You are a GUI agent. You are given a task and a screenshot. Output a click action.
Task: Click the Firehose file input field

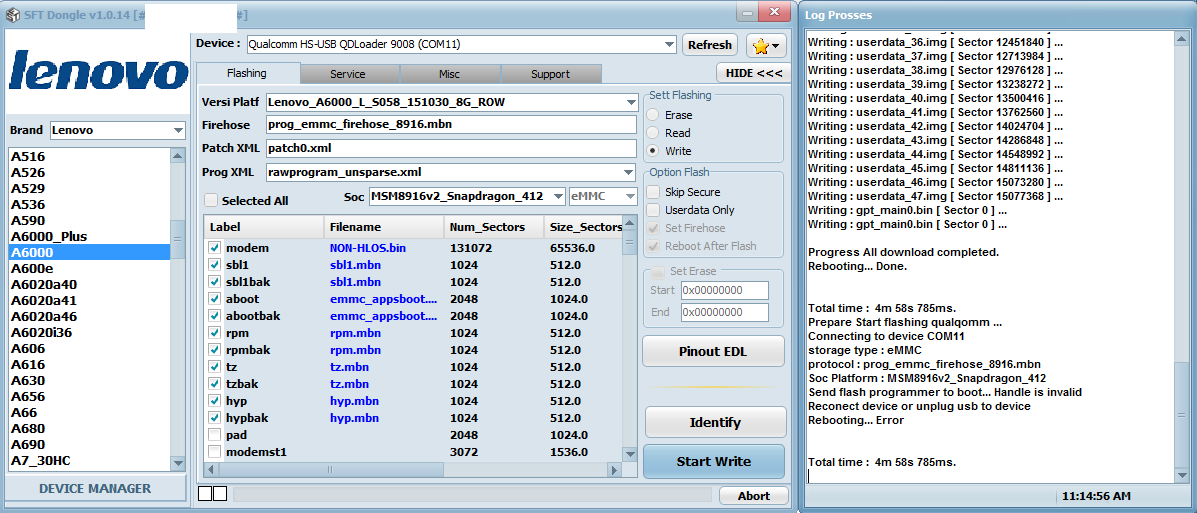pos(450,125)
